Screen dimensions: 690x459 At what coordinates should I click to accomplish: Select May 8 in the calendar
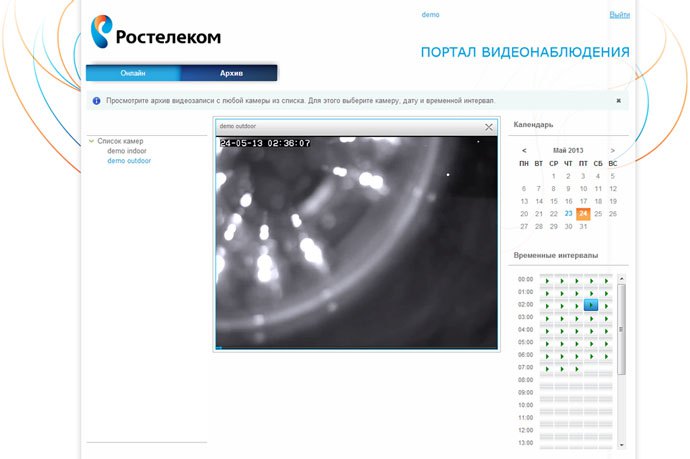554,189
